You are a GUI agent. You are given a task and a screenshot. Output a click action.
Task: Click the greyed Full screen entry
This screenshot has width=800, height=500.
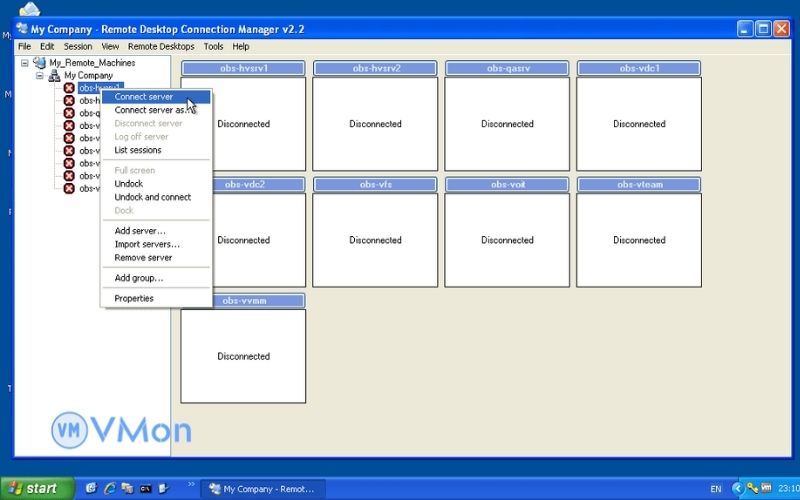[156, 170]
